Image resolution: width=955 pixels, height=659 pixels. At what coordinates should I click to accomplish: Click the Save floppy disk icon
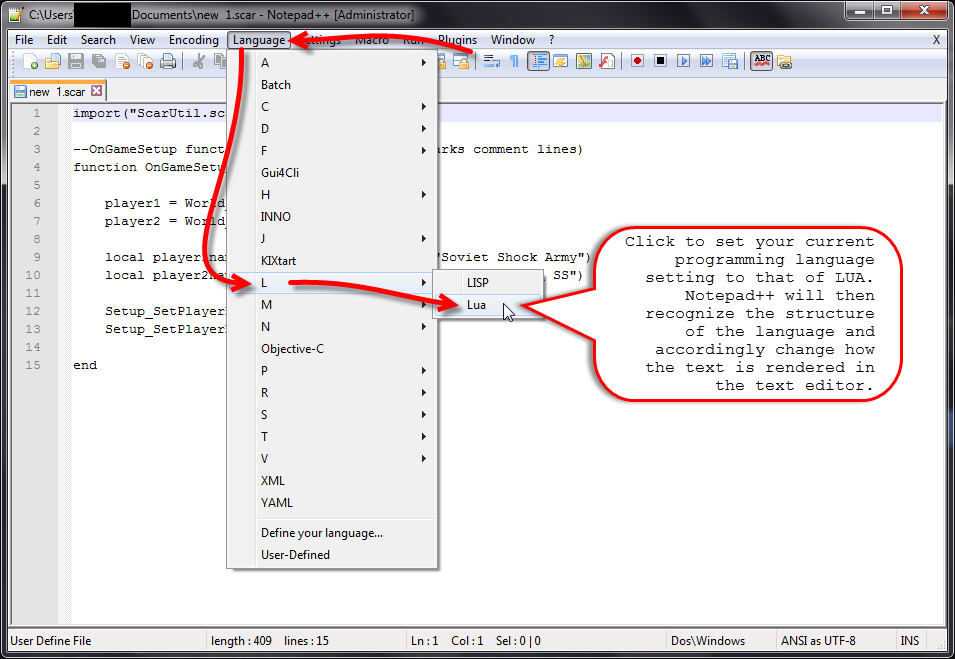point(76,62)
